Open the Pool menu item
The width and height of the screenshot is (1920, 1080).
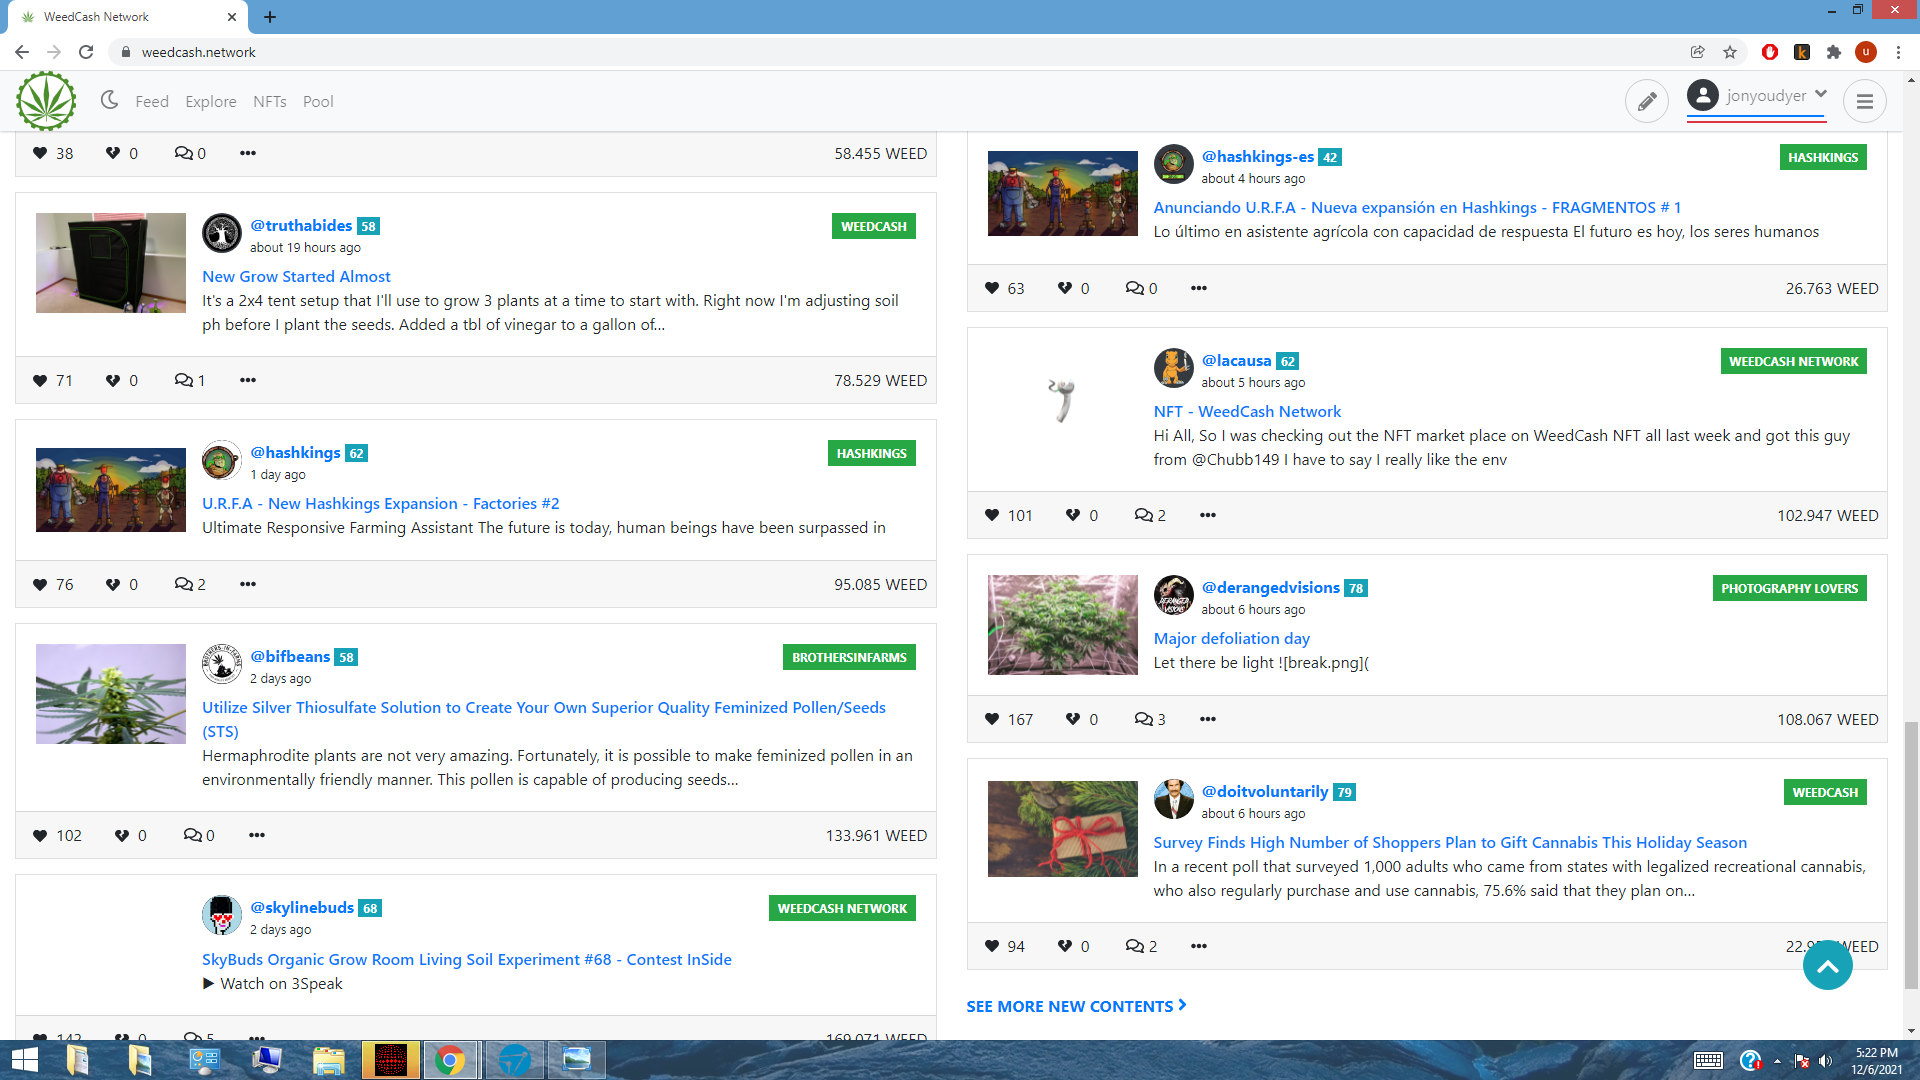click(318, 101)
